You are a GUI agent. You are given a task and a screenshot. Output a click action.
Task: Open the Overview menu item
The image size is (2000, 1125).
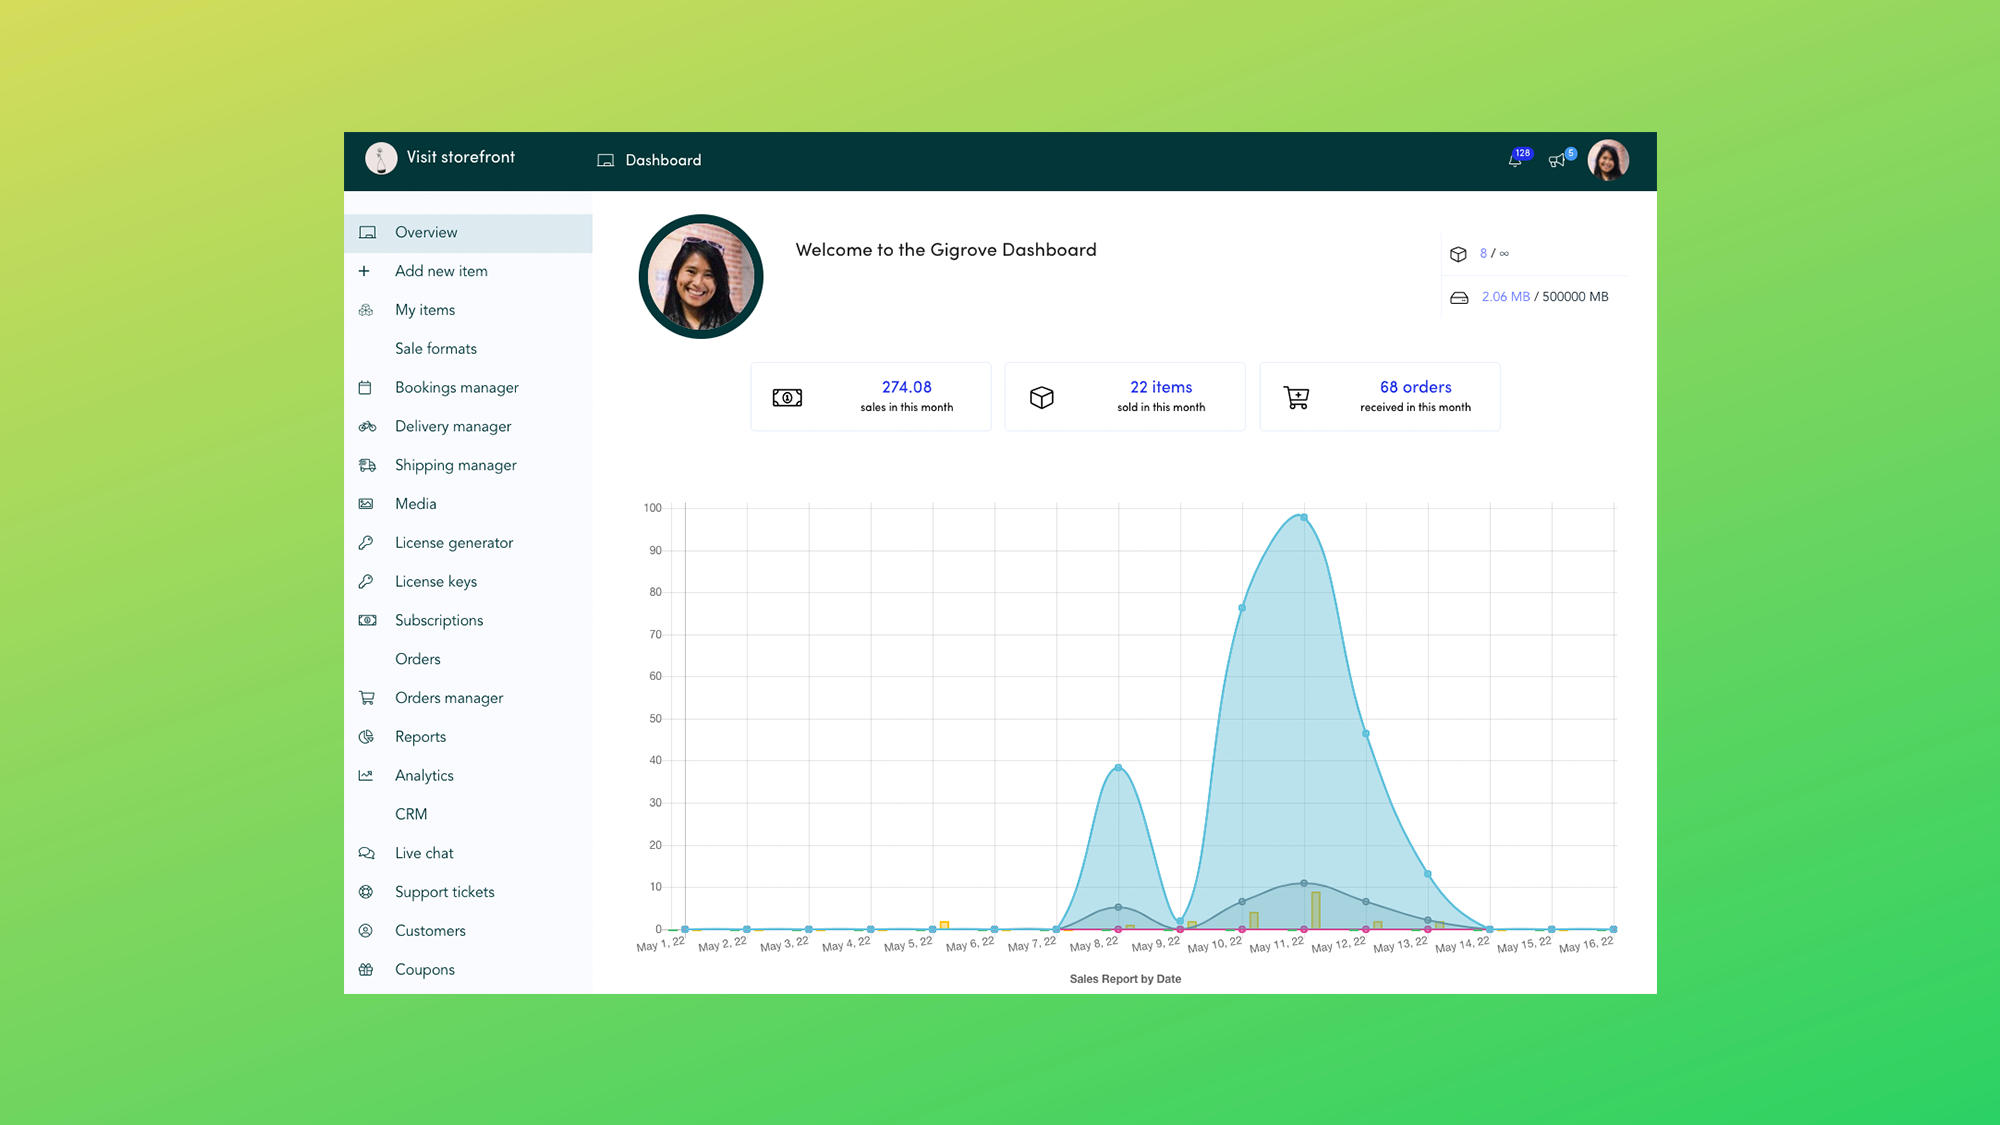(468, 232)
